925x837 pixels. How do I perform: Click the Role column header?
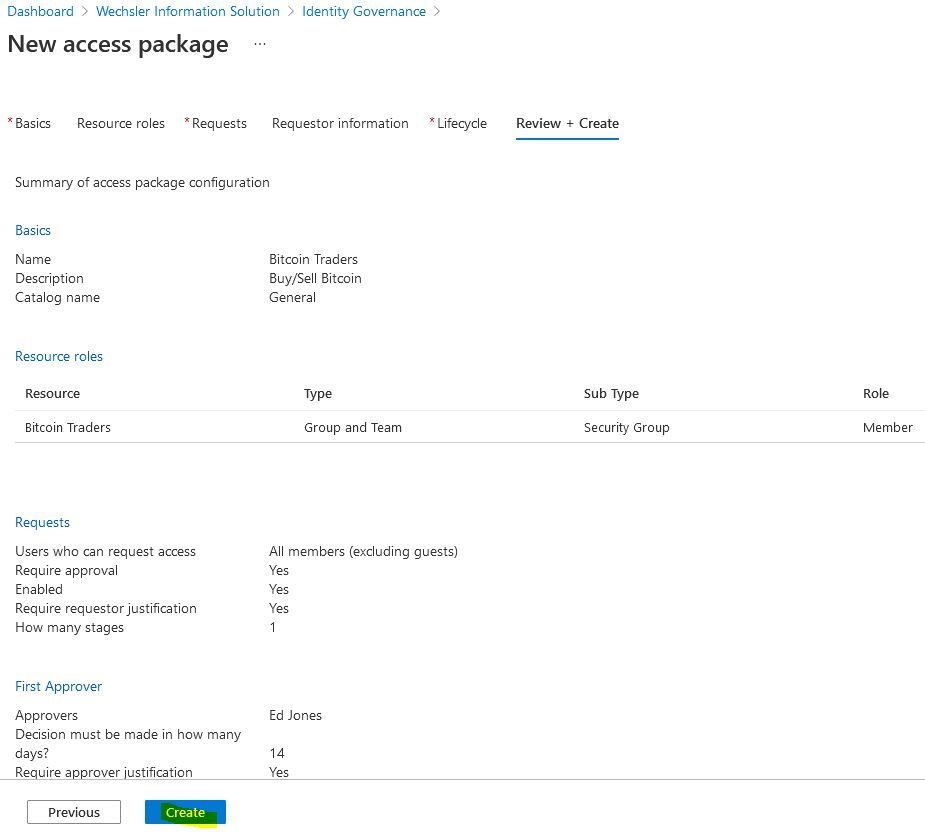click(x=876, y=393)
